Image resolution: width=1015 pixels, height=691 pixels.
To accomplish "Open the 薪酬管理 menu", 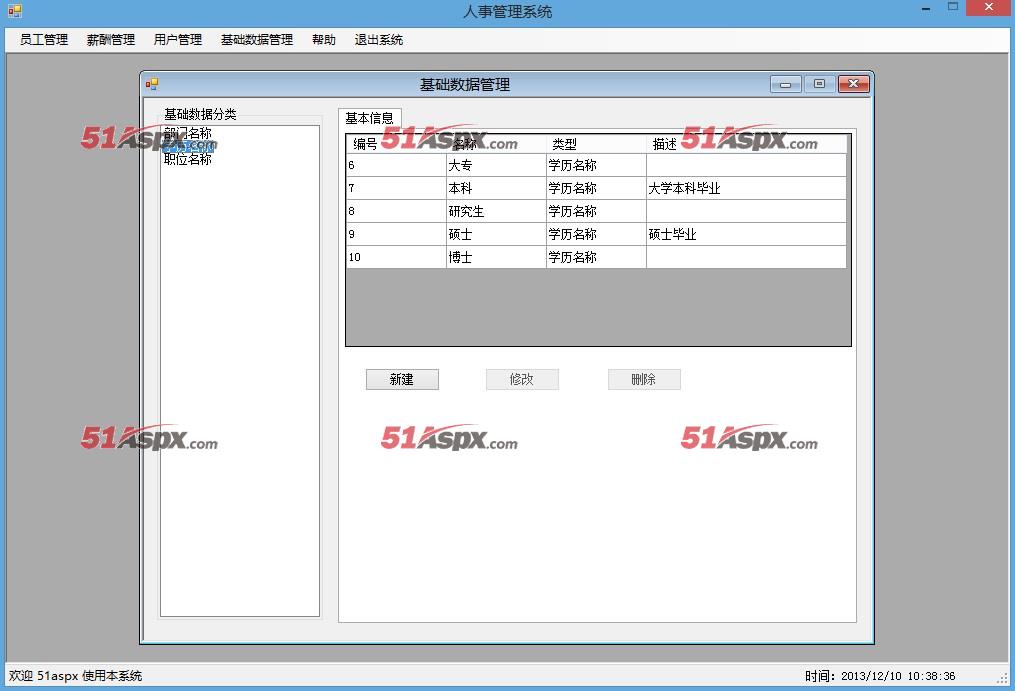I will pos(110,40).
